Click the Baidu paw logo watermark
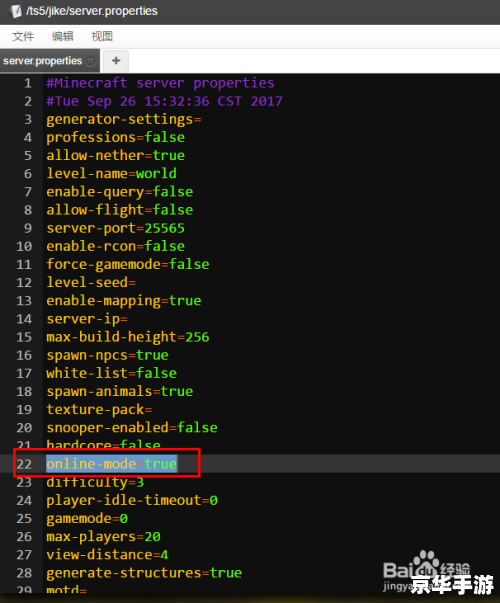Viewport: 500px width, 603px height. point(426,562)
